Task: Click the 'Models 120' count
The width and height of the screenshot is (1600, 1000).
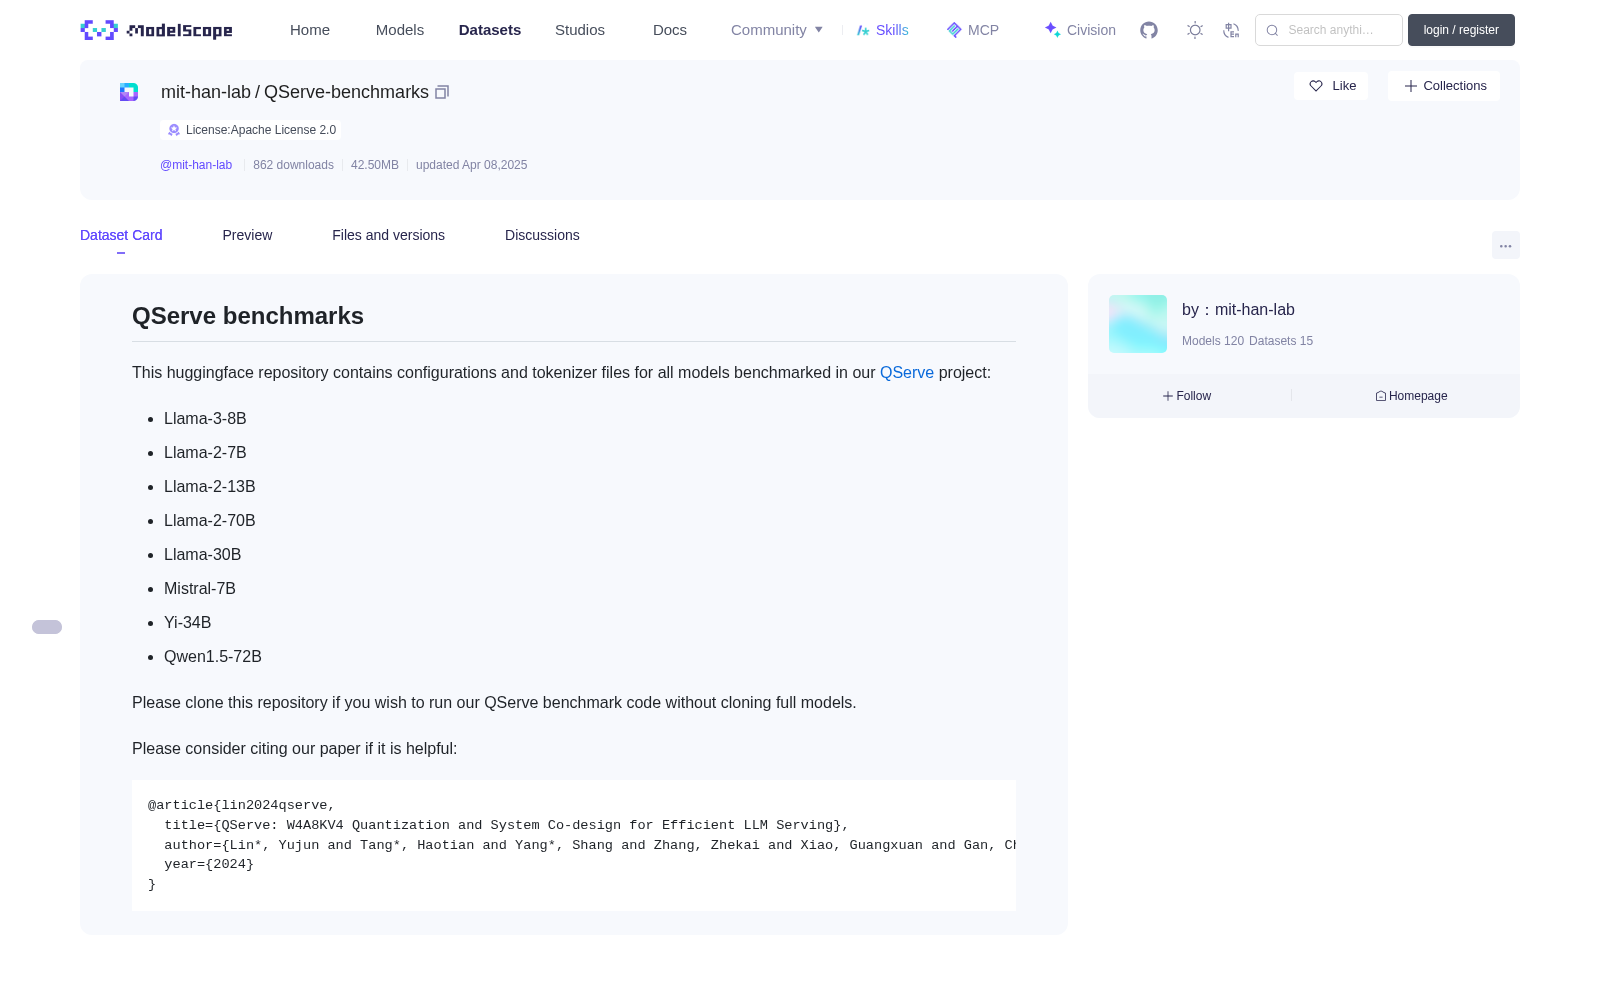Action: [x=1213, y=341]
